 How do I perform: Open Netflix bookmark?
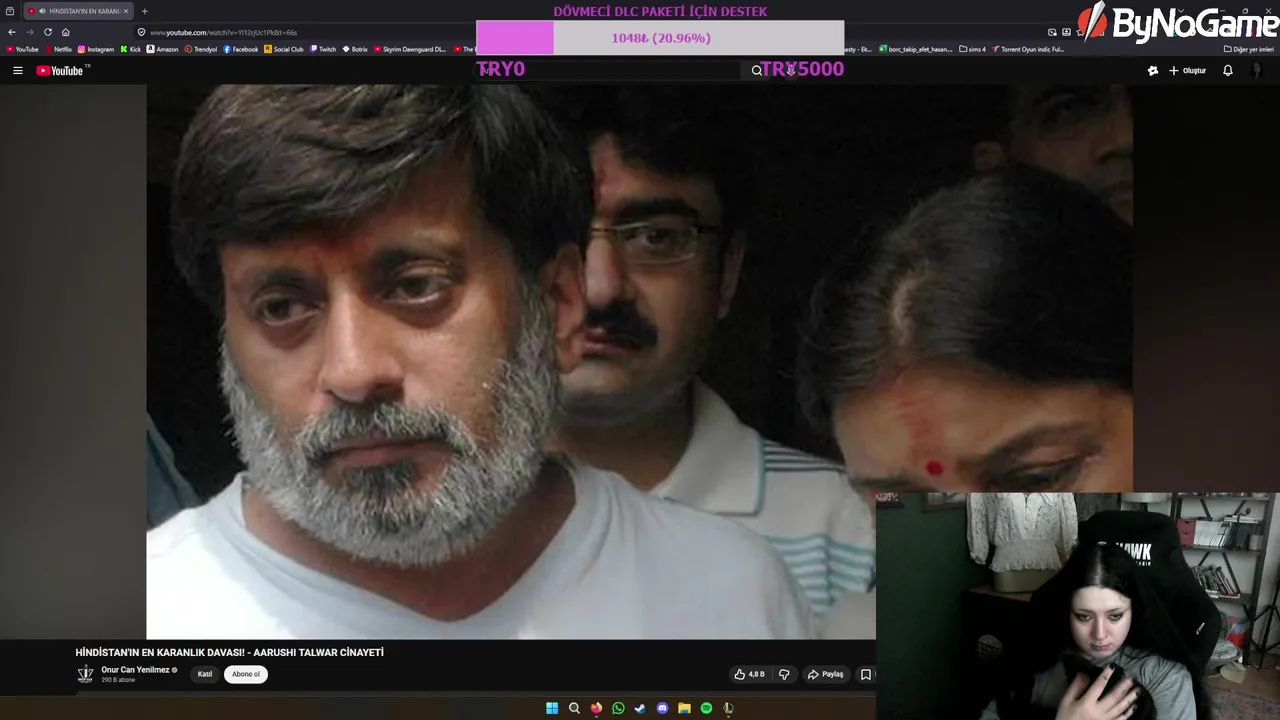point(58,49)
